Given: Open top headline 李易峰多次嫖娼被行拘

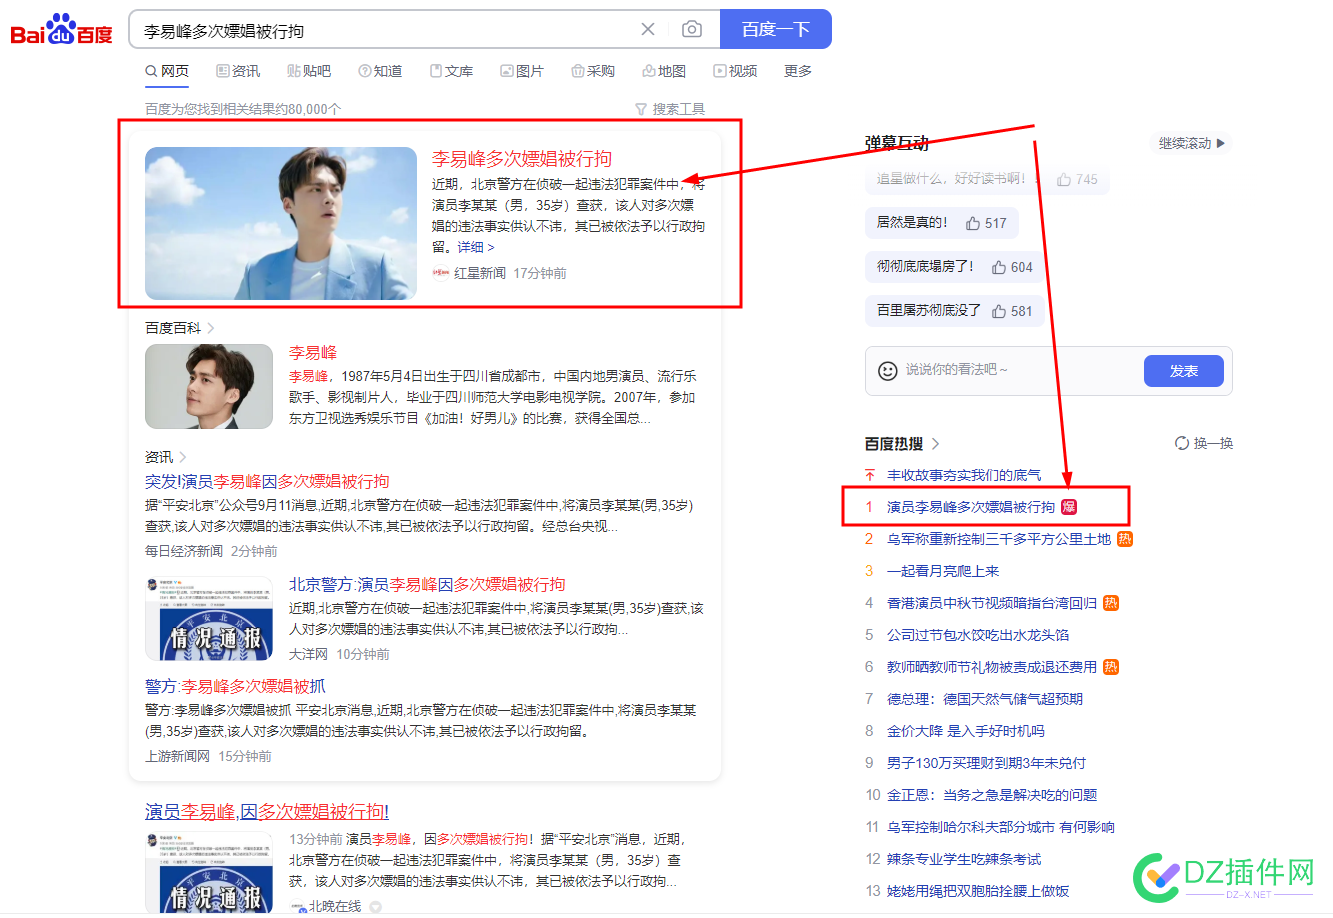Looking at the screenshot, I should [x=522, y=159].
